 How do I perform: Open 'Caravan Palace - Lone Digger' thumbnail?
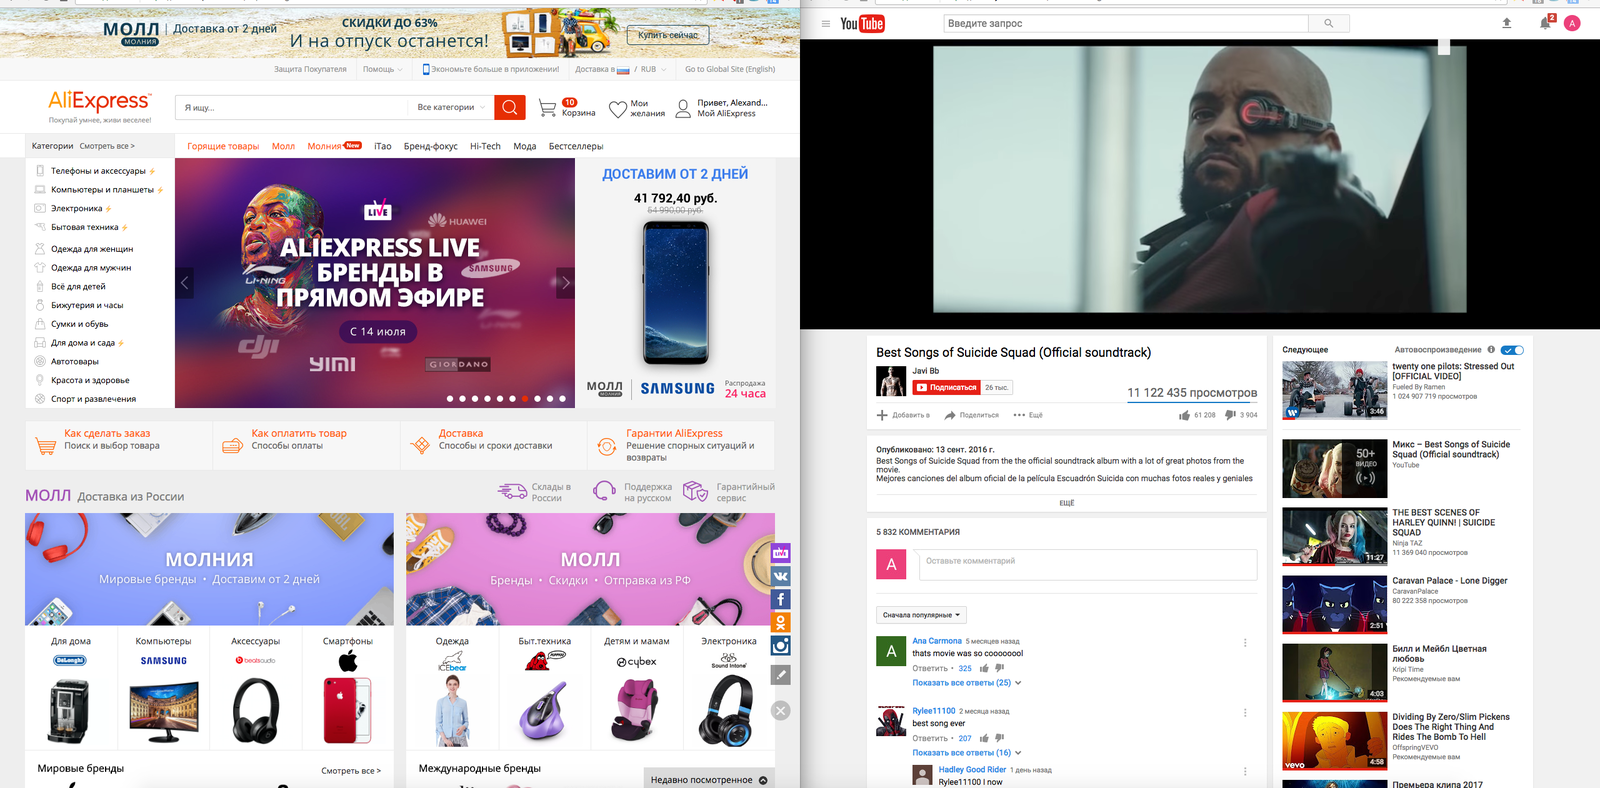(1335, 605)
